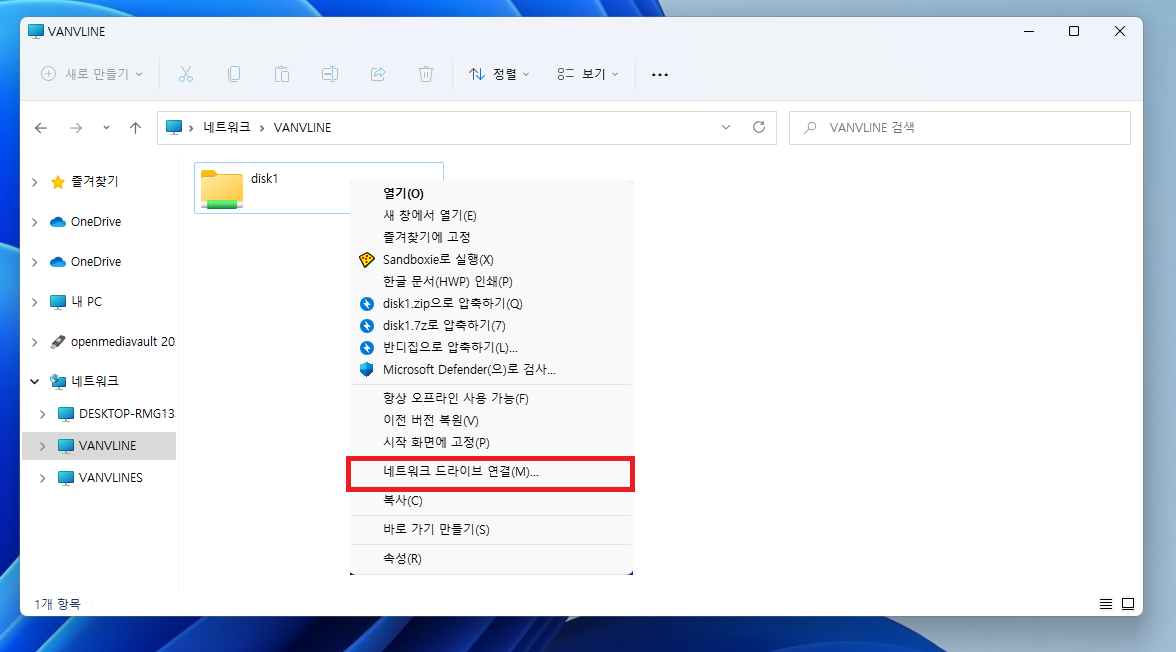The height and width of the screenshot is (652, 1176).
Task: Choose 이전 버전 복원(V)
Action: coord(491,421)
